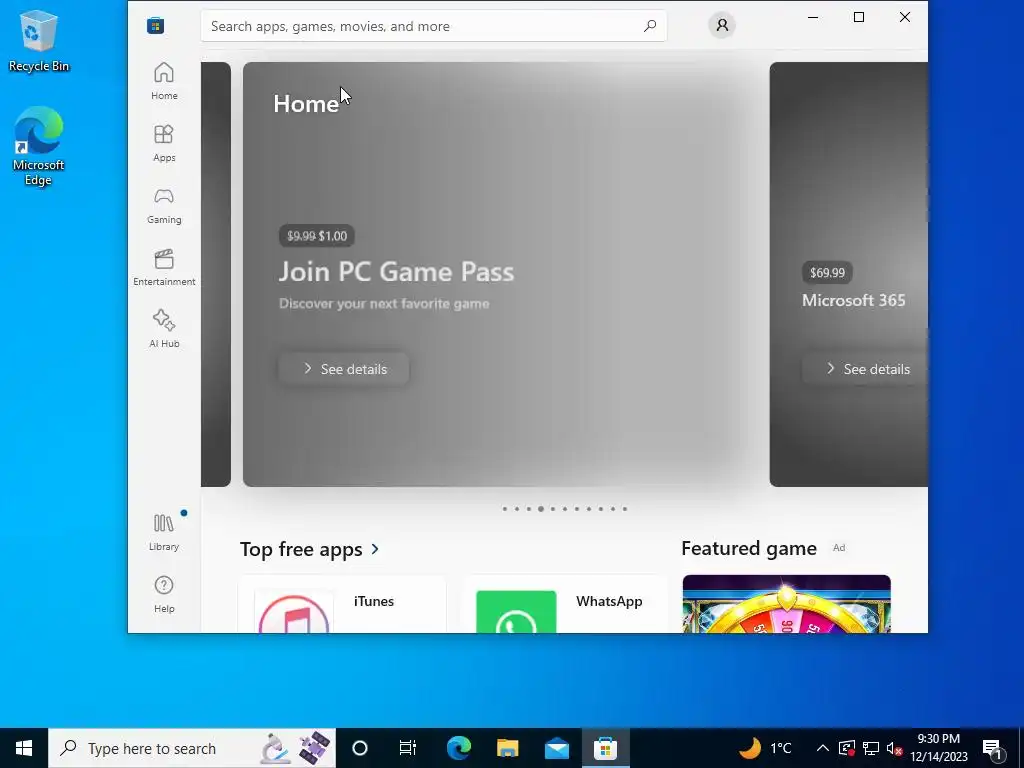The height and width of the screenshot is (768, 1024).
Task: Select the last carousel page dot
Action: coord(625,509)
